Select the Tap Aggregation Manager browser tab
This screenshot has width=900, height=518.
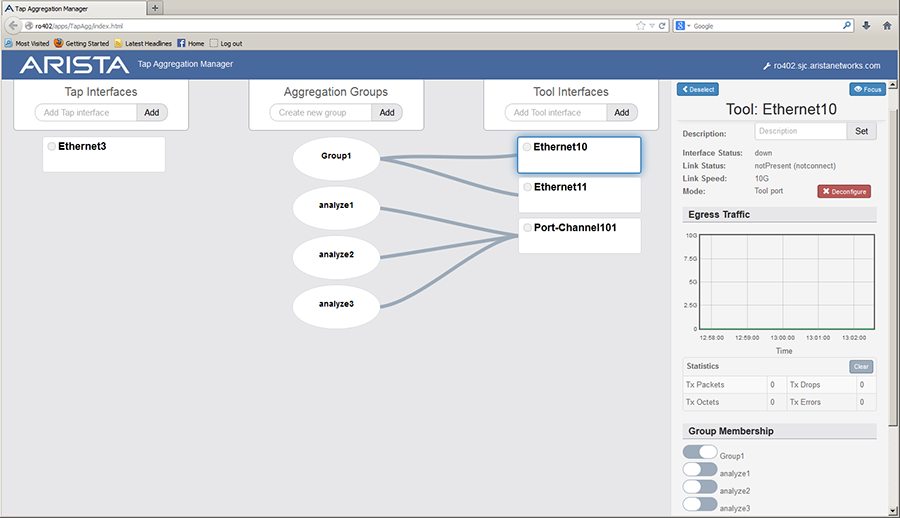[x=73, y=9]
